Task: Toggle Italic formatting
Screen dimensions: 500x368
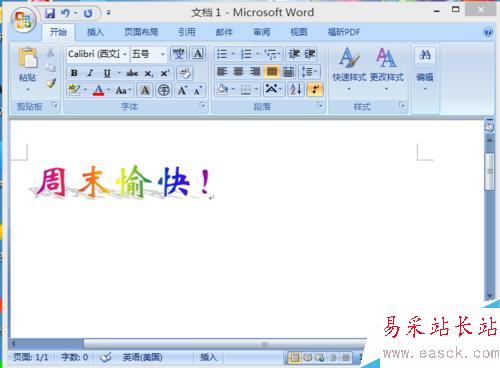Action: (x=90, y=73)
